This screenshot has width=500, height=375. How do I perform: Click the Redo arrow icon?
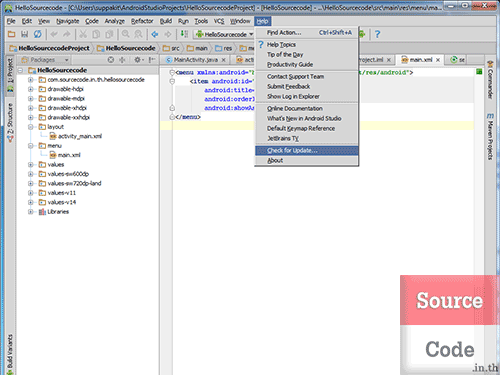pos(67,34)
